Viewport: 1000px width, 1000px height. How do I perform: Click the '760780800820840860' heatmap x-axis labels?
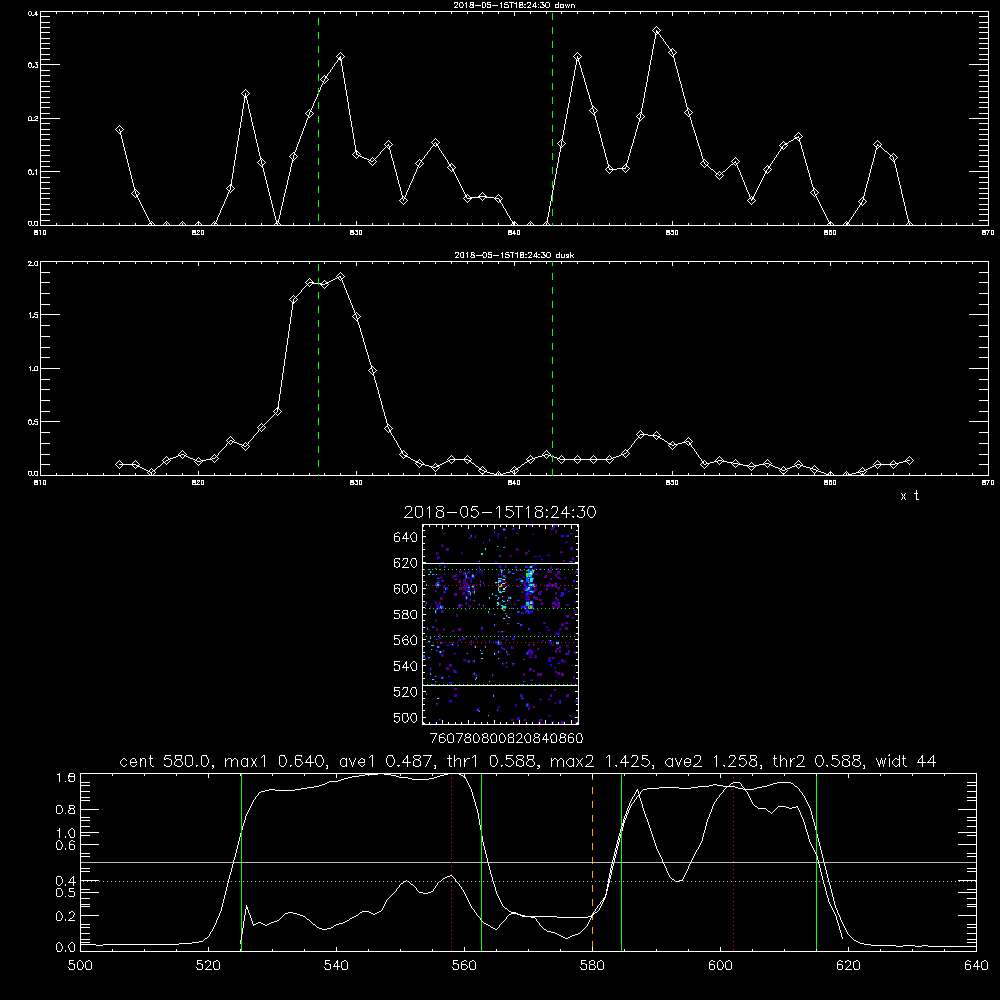[506, 739]
